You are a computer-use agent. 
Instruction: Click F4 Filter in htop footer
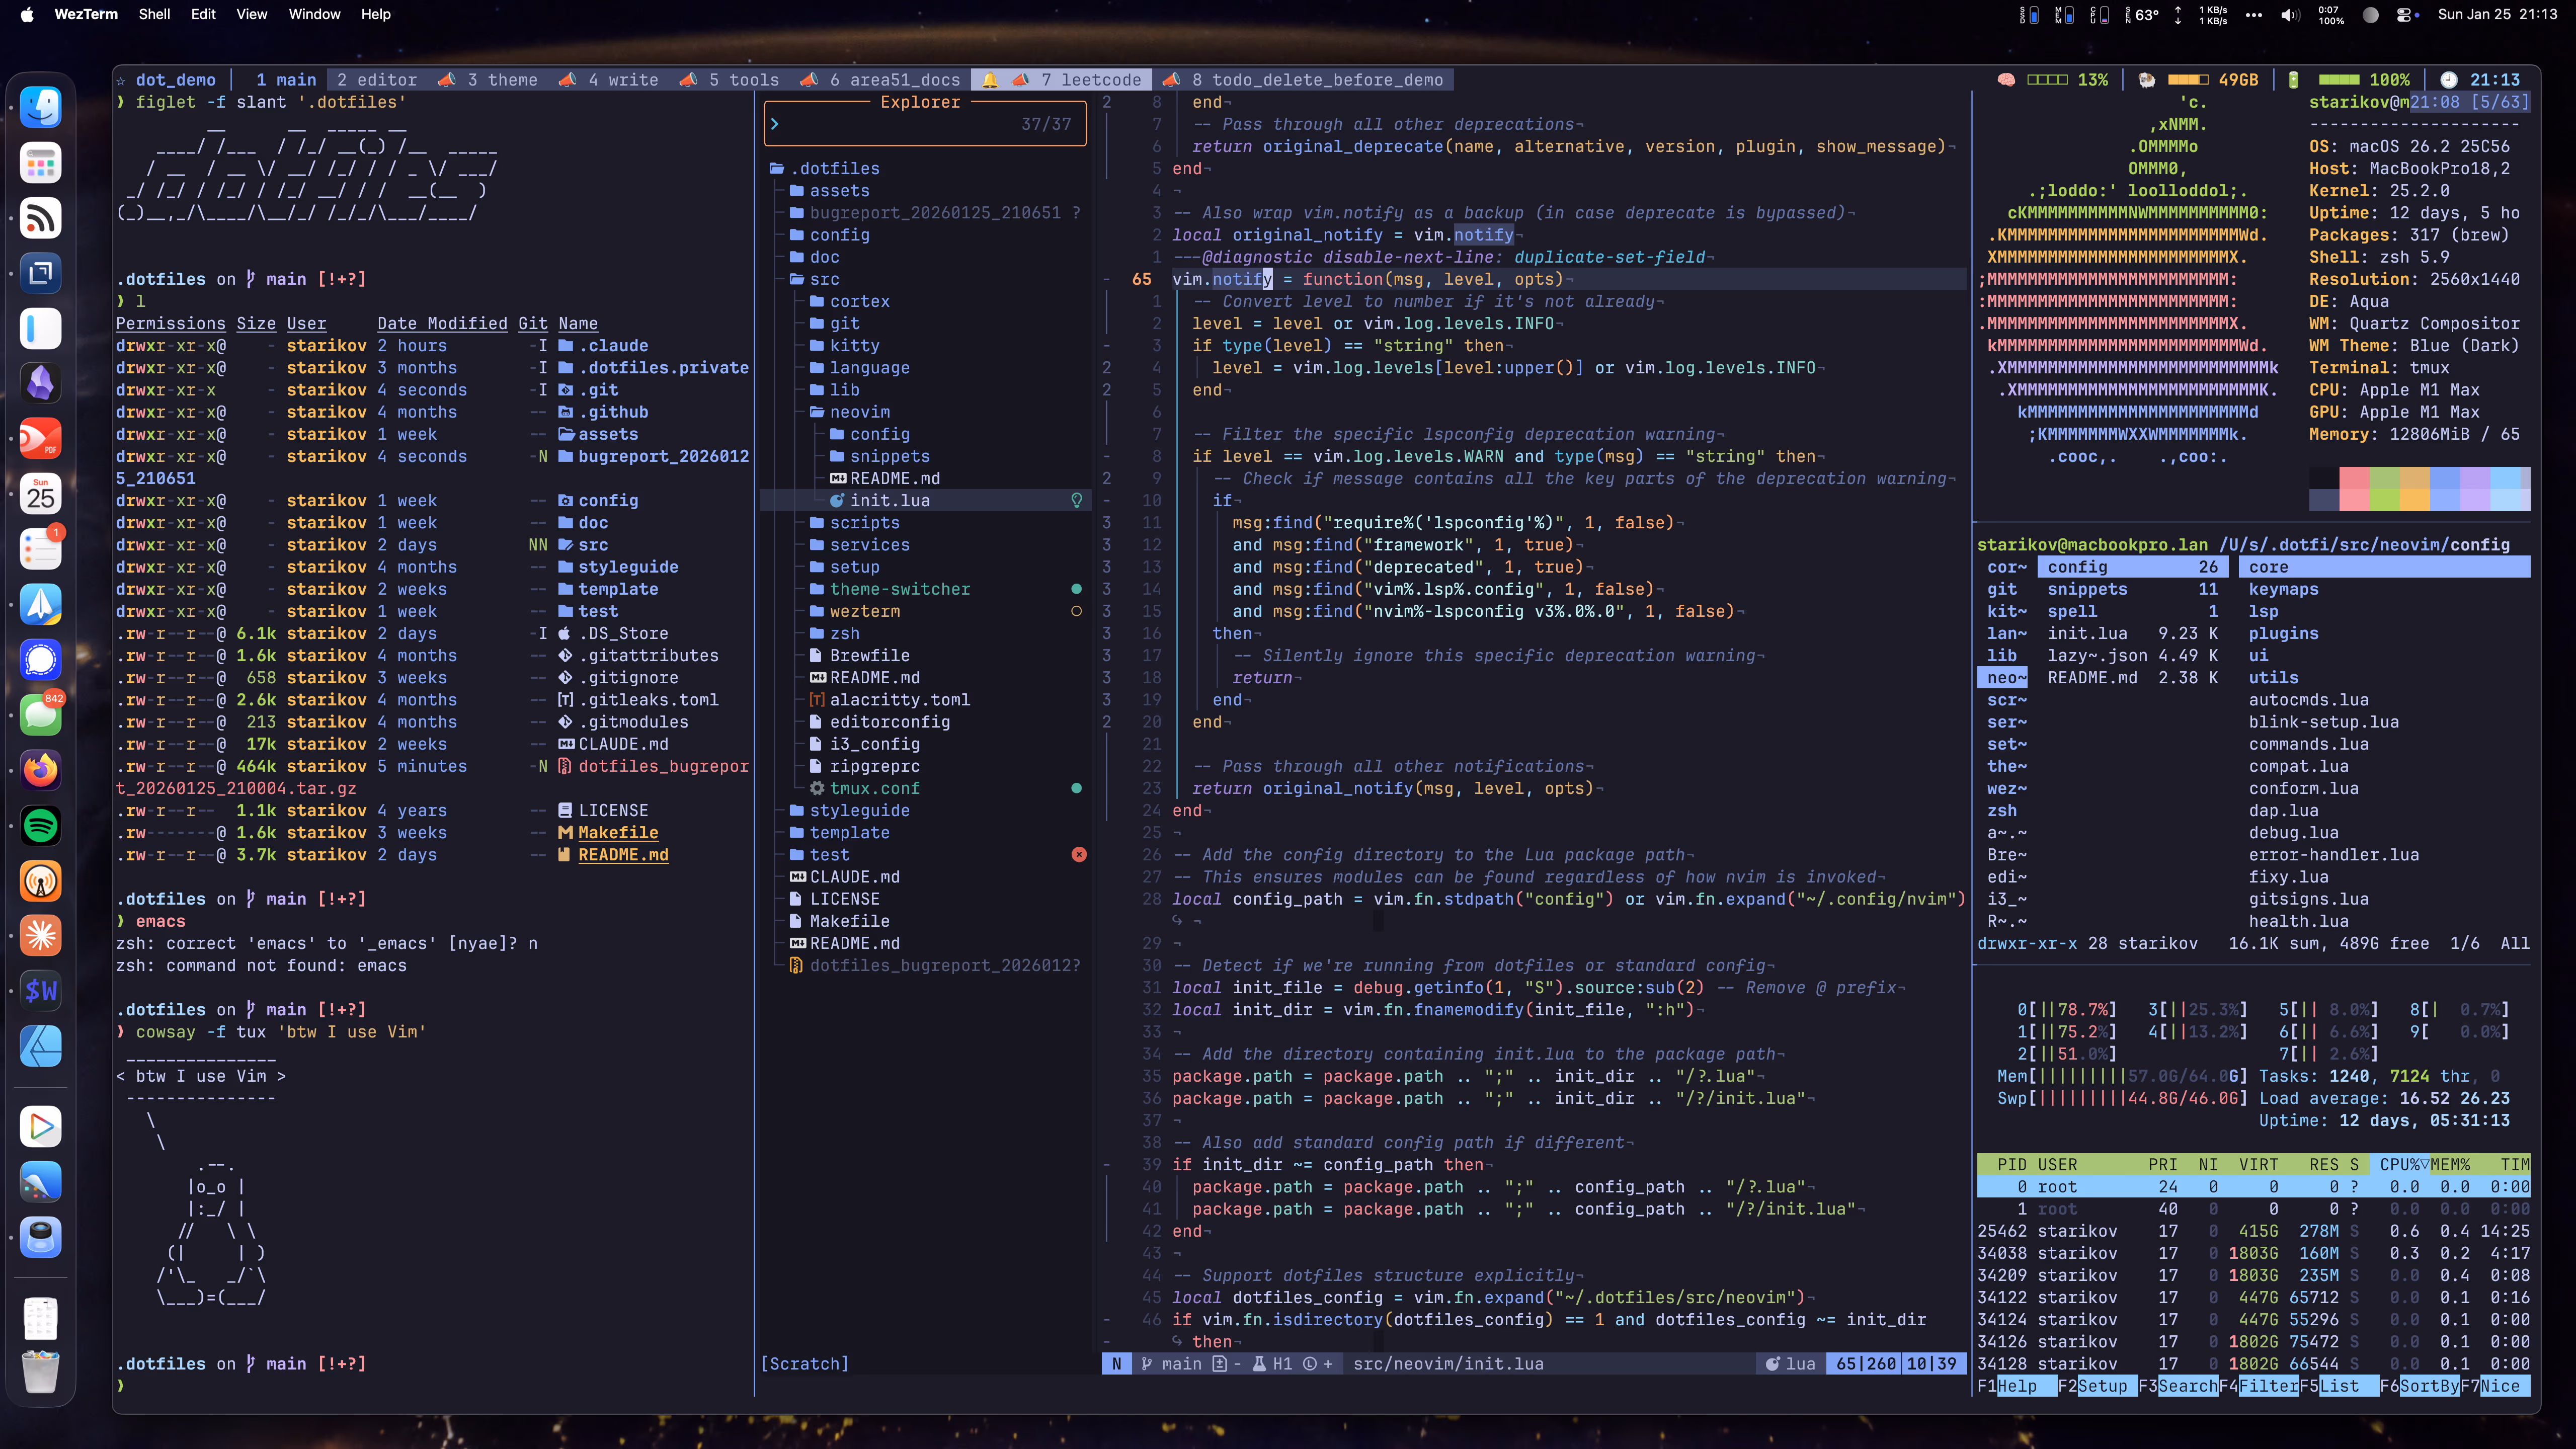[x=2258, y=1386]
